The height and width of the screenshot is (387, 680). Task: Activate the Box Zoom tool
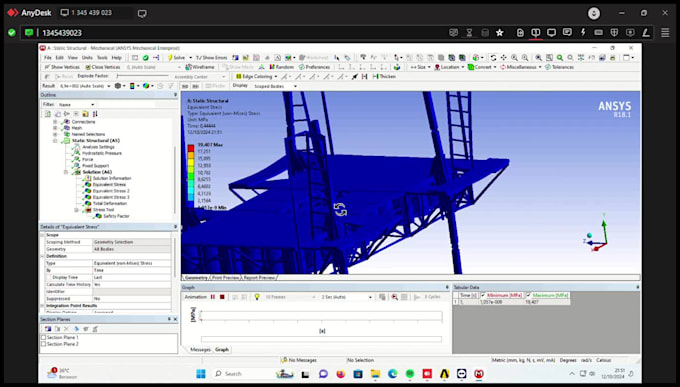point(525,58)
